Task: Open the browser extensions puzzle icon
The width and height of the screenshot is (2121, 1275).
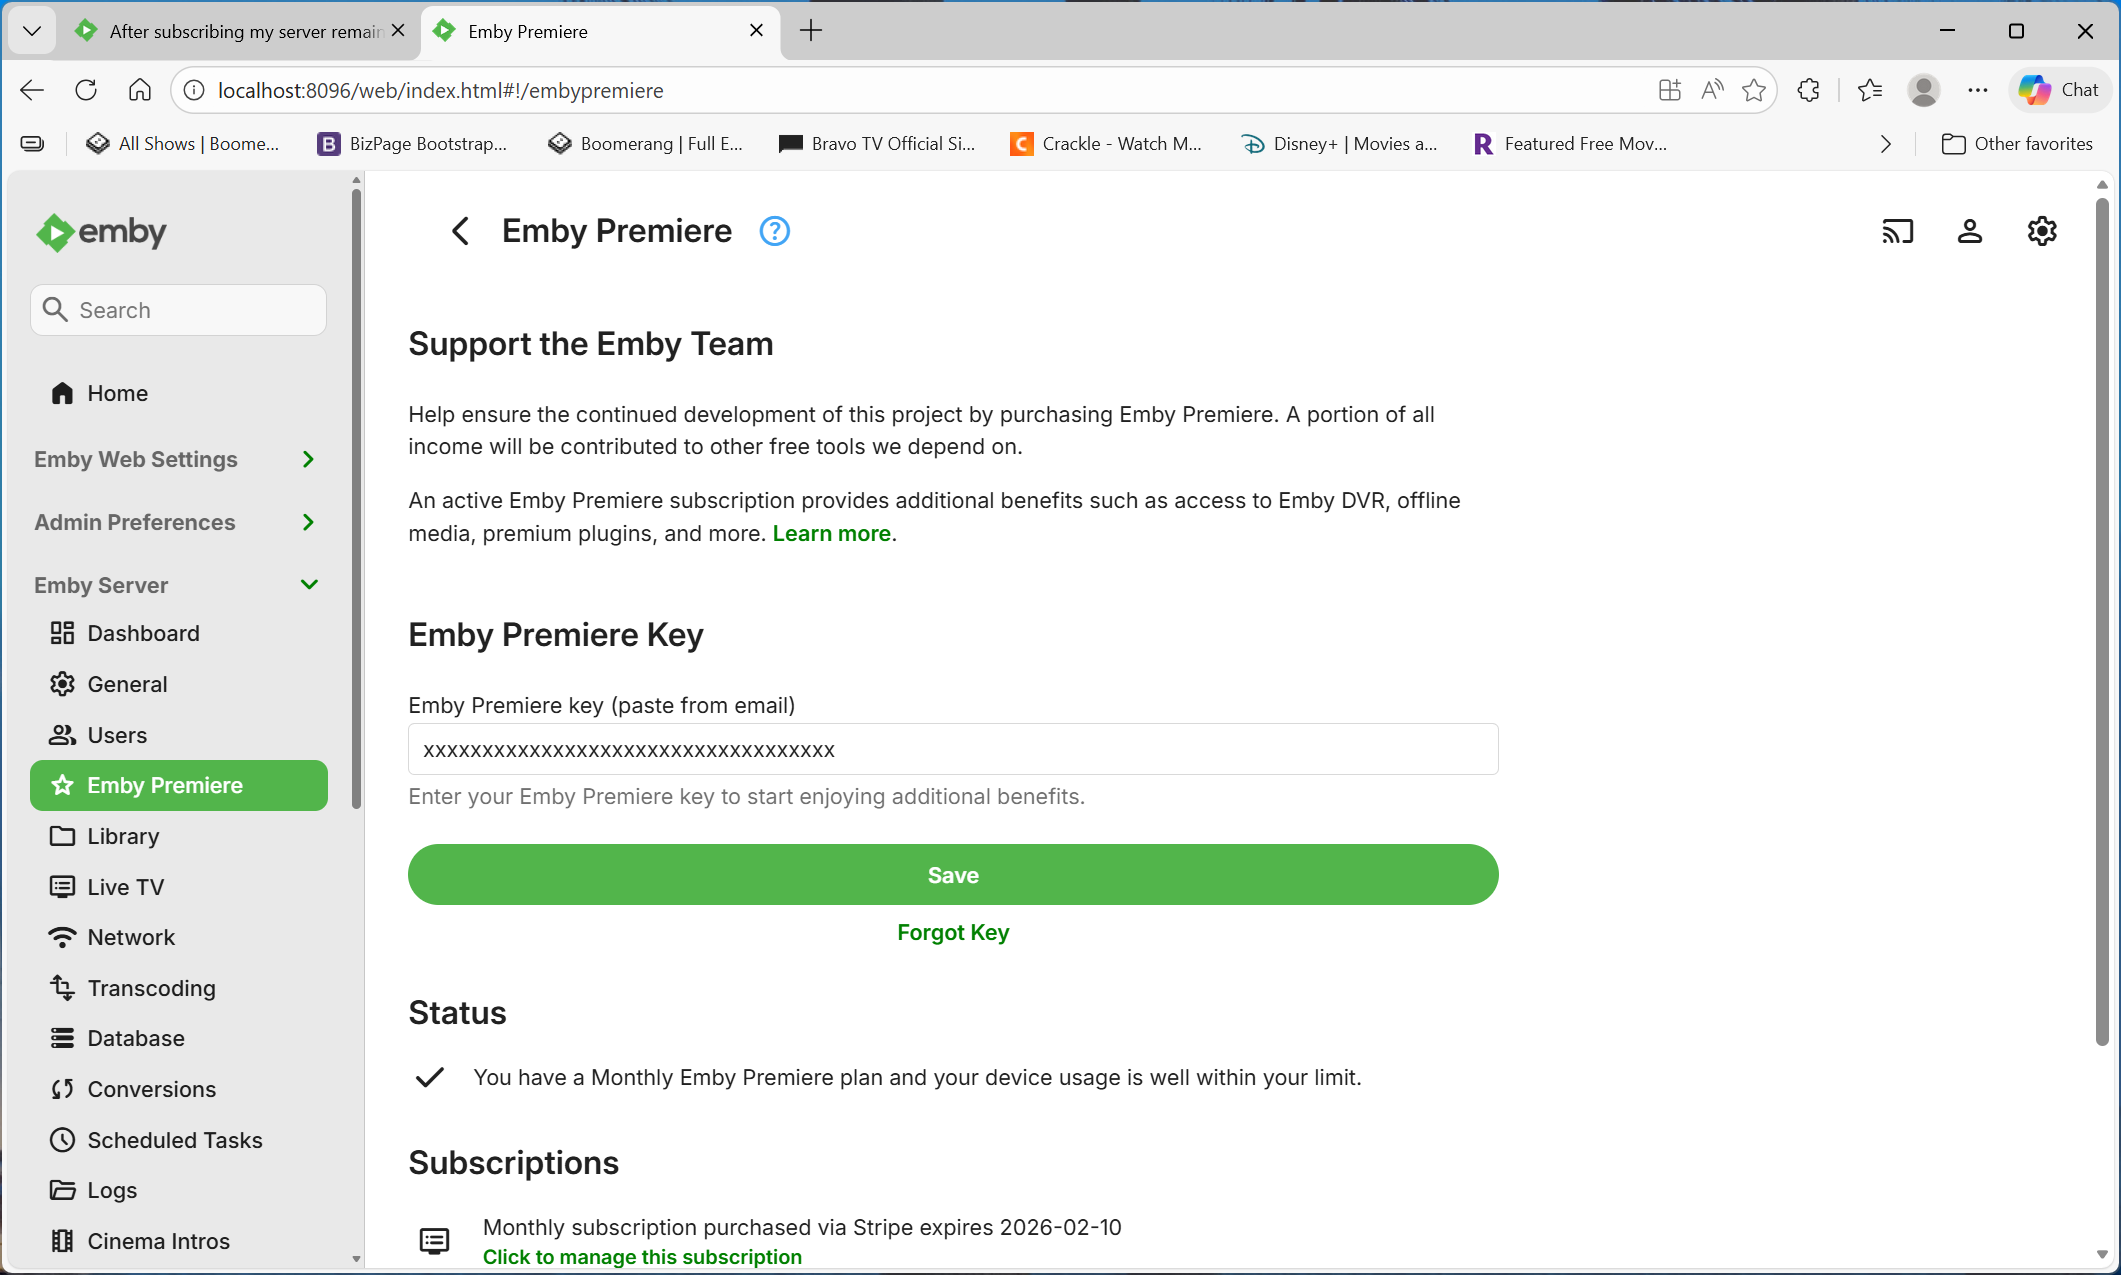Action: (x=1808, y=90)
